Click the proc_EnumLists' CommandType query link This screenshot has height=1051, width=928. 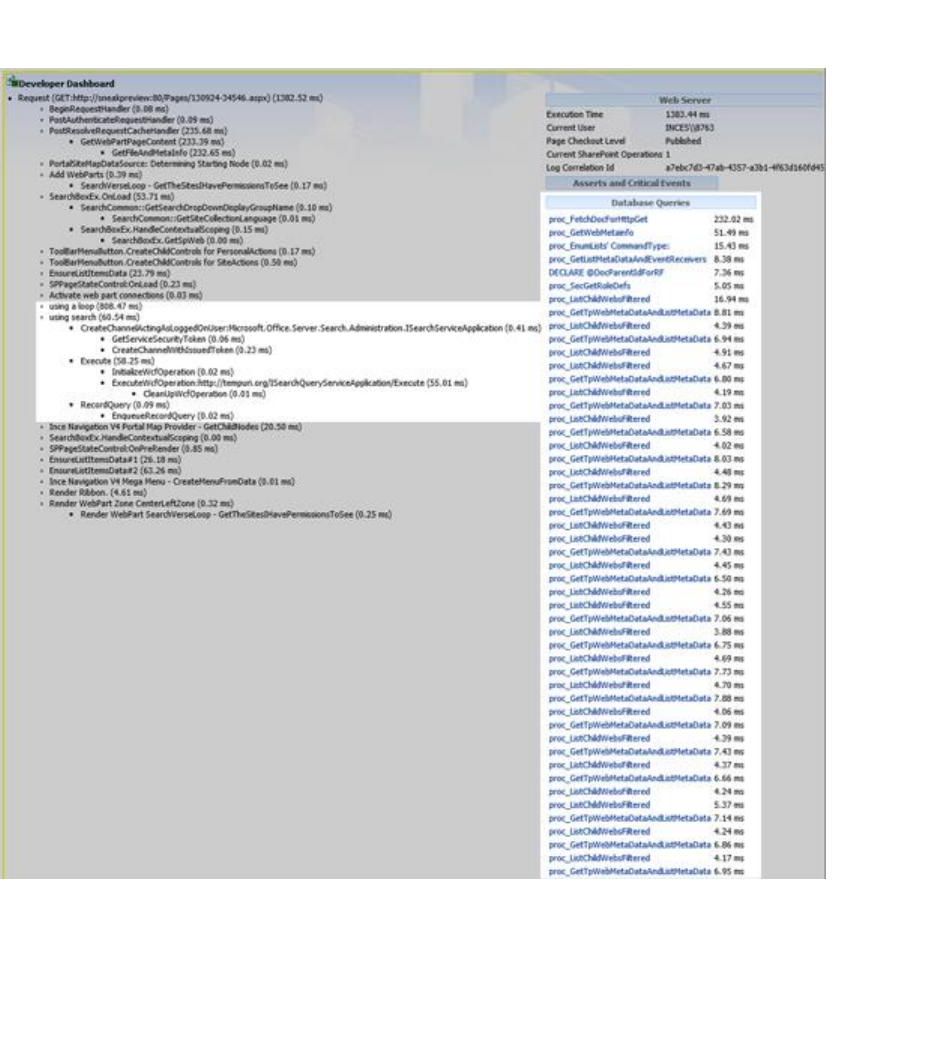(609, 246)
